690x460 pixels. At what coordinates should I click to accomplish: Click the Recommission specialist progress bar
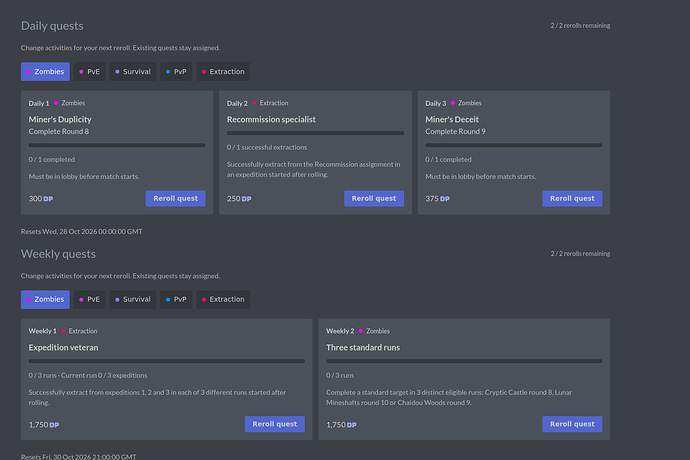pos(316,133)
